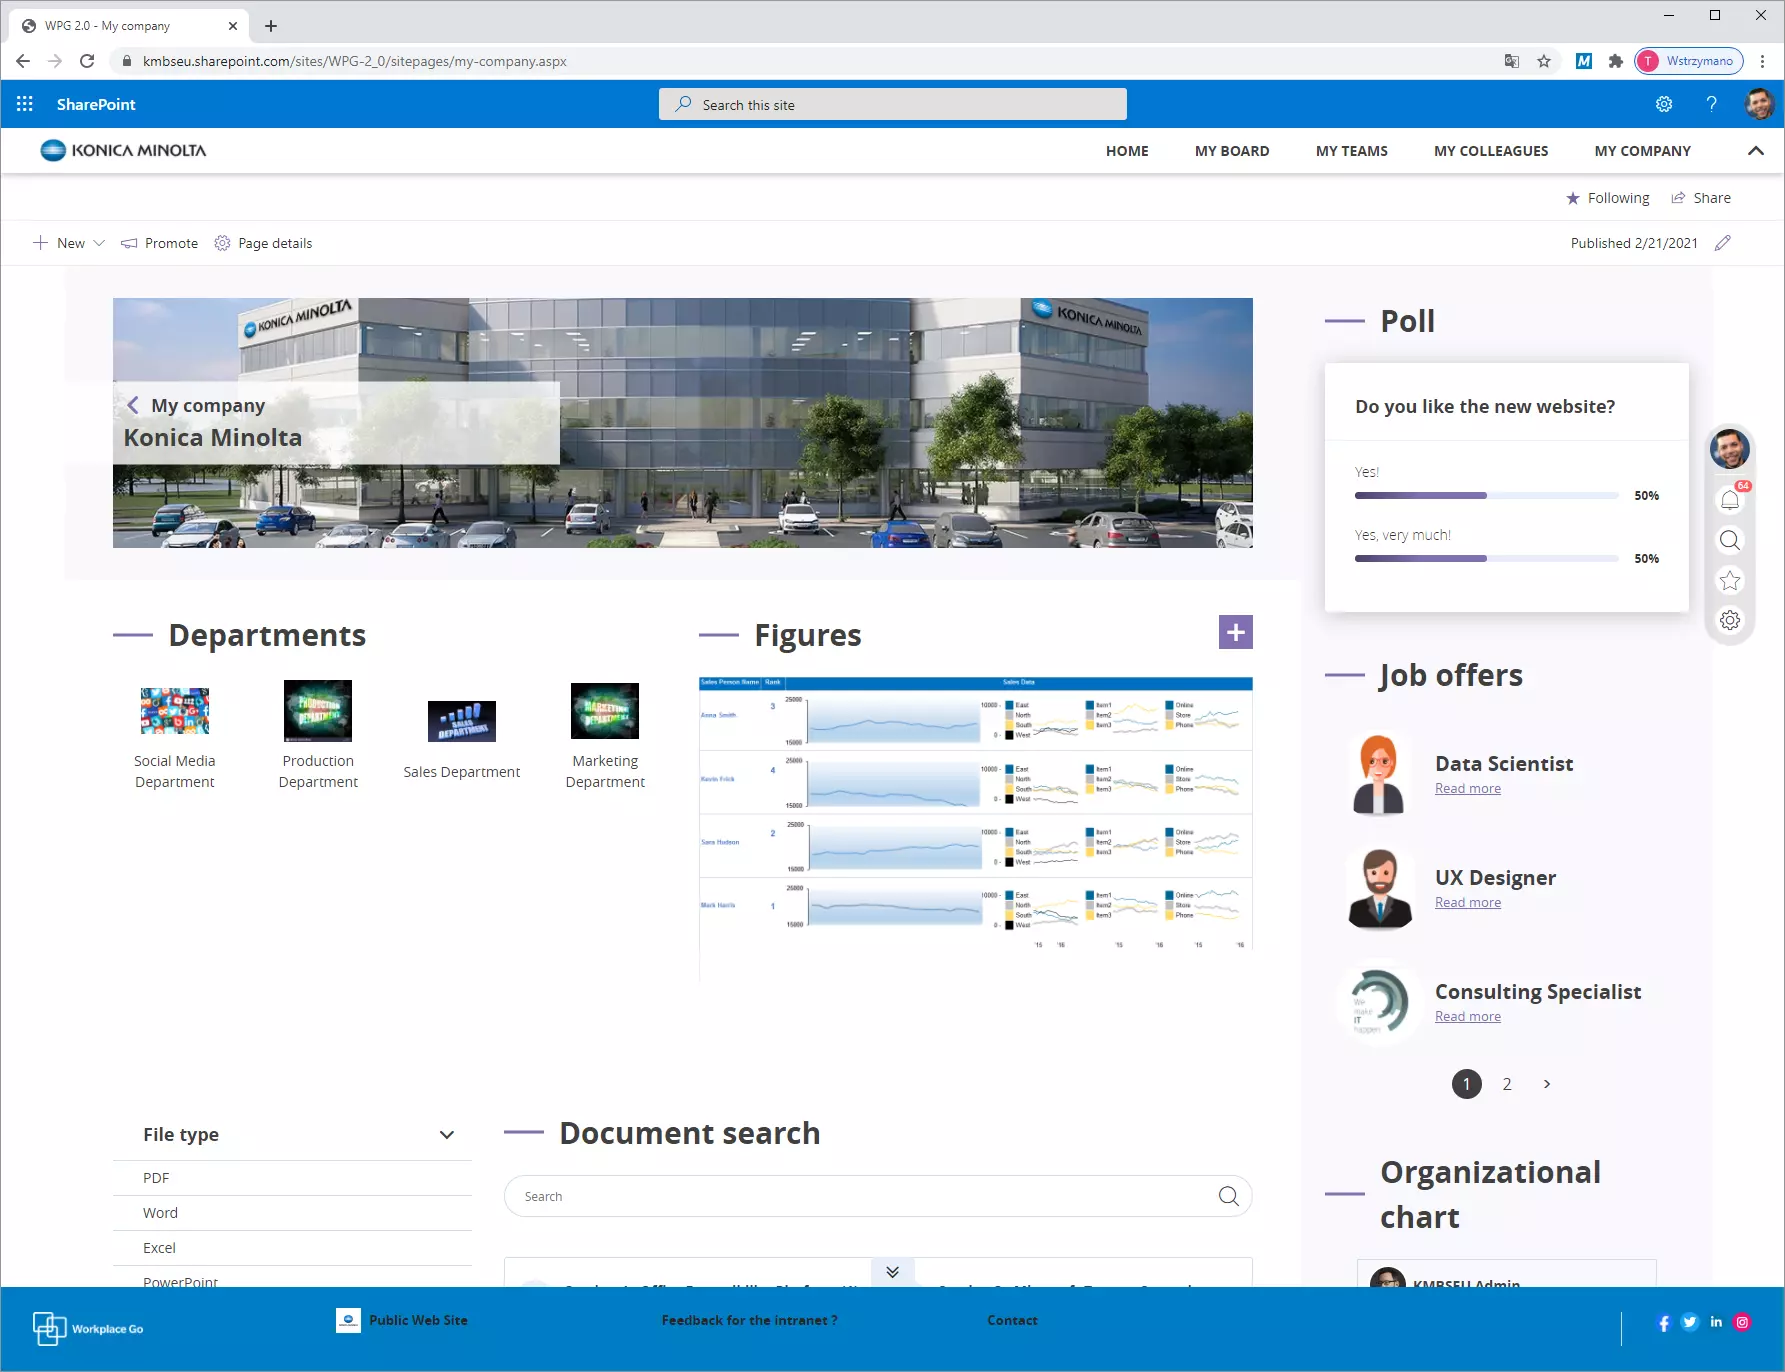The width and height of the screenshot is (1785, 1372).
Task: Open the user profile picture in SharePoint header
Action: point(1759,104)
